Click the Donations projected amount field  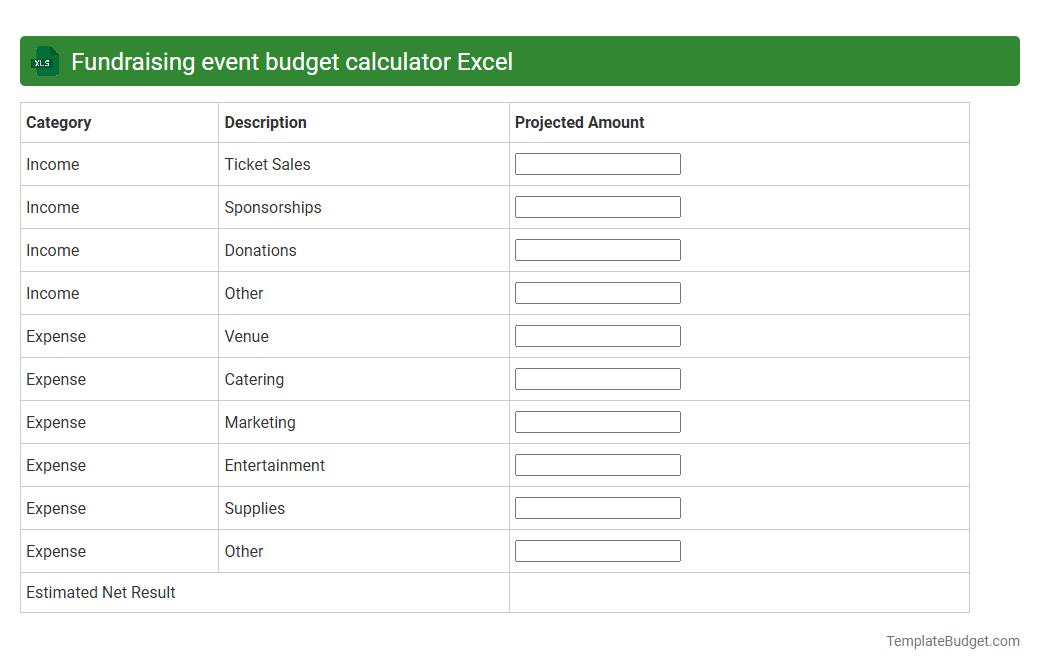[x=597, y=249]
